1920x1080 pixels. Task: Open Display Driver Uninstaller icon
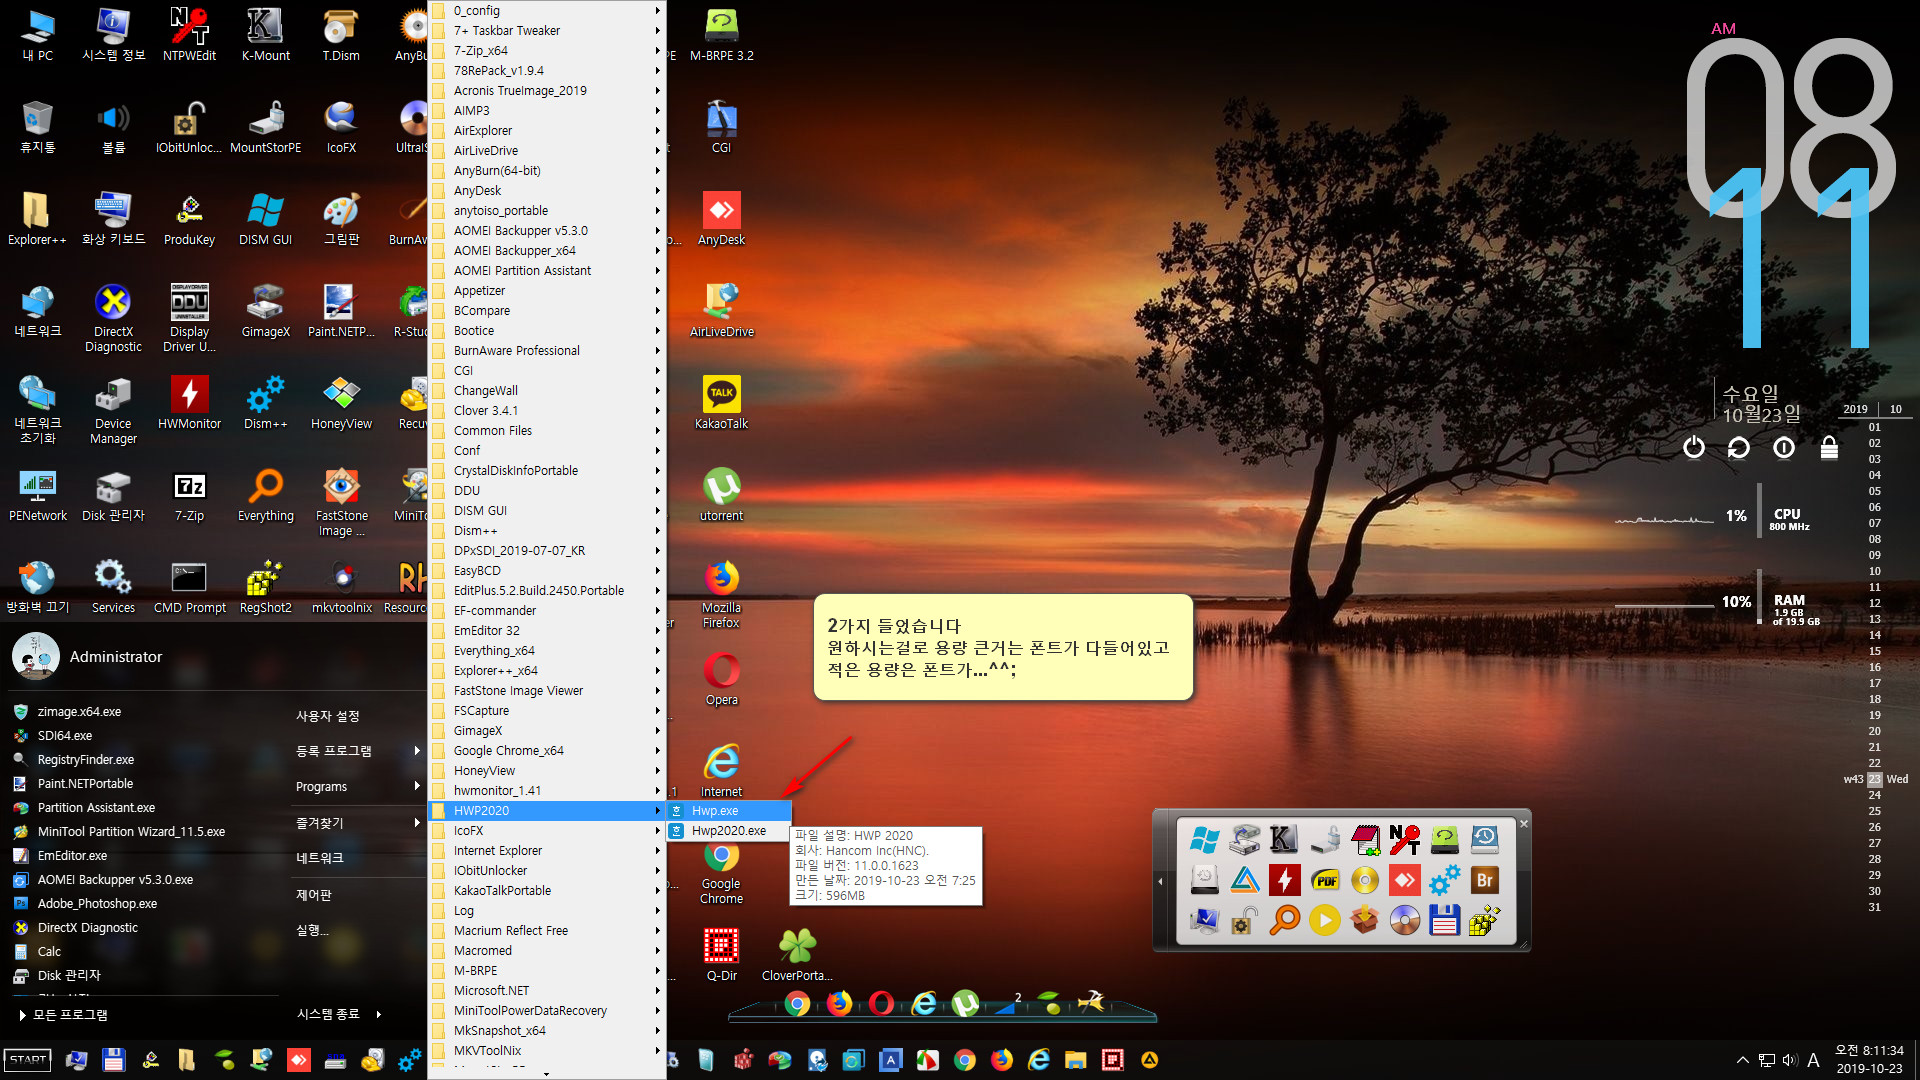(189, 318)
